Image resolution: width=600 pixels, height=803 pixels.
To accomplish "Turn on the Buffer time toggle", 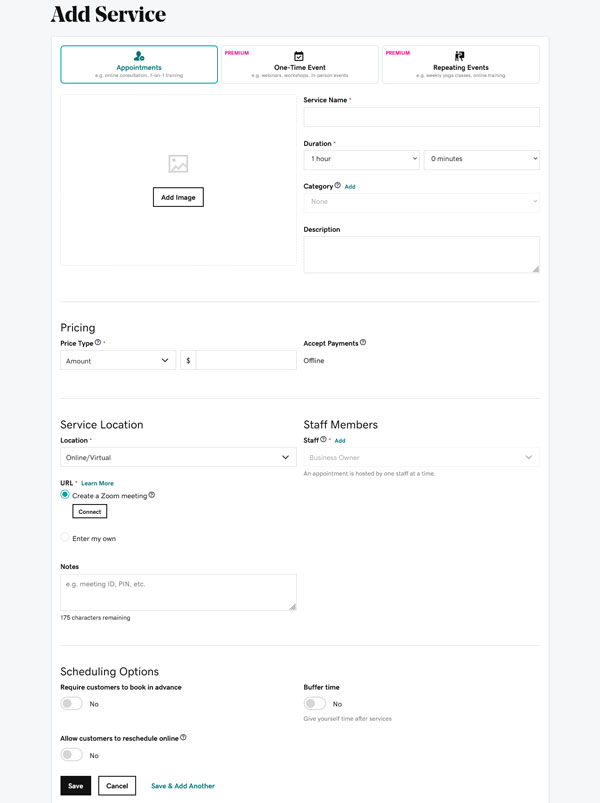I will (314, 704).
